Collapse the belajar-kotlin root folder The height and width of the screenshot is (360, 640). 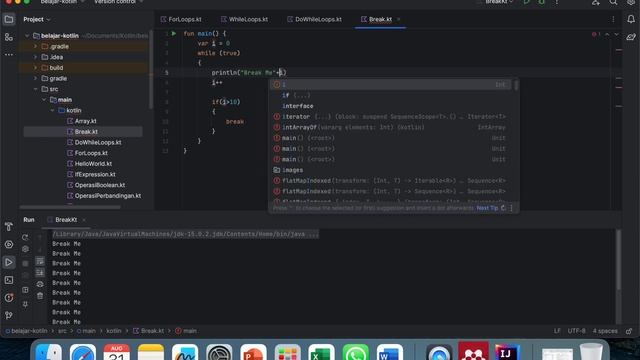27,36
